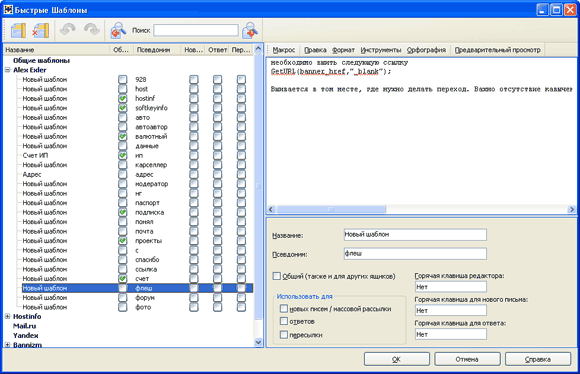Click the Поиск search input field
This screenshot has height=374, width=580.
click(x=196, y=30)
